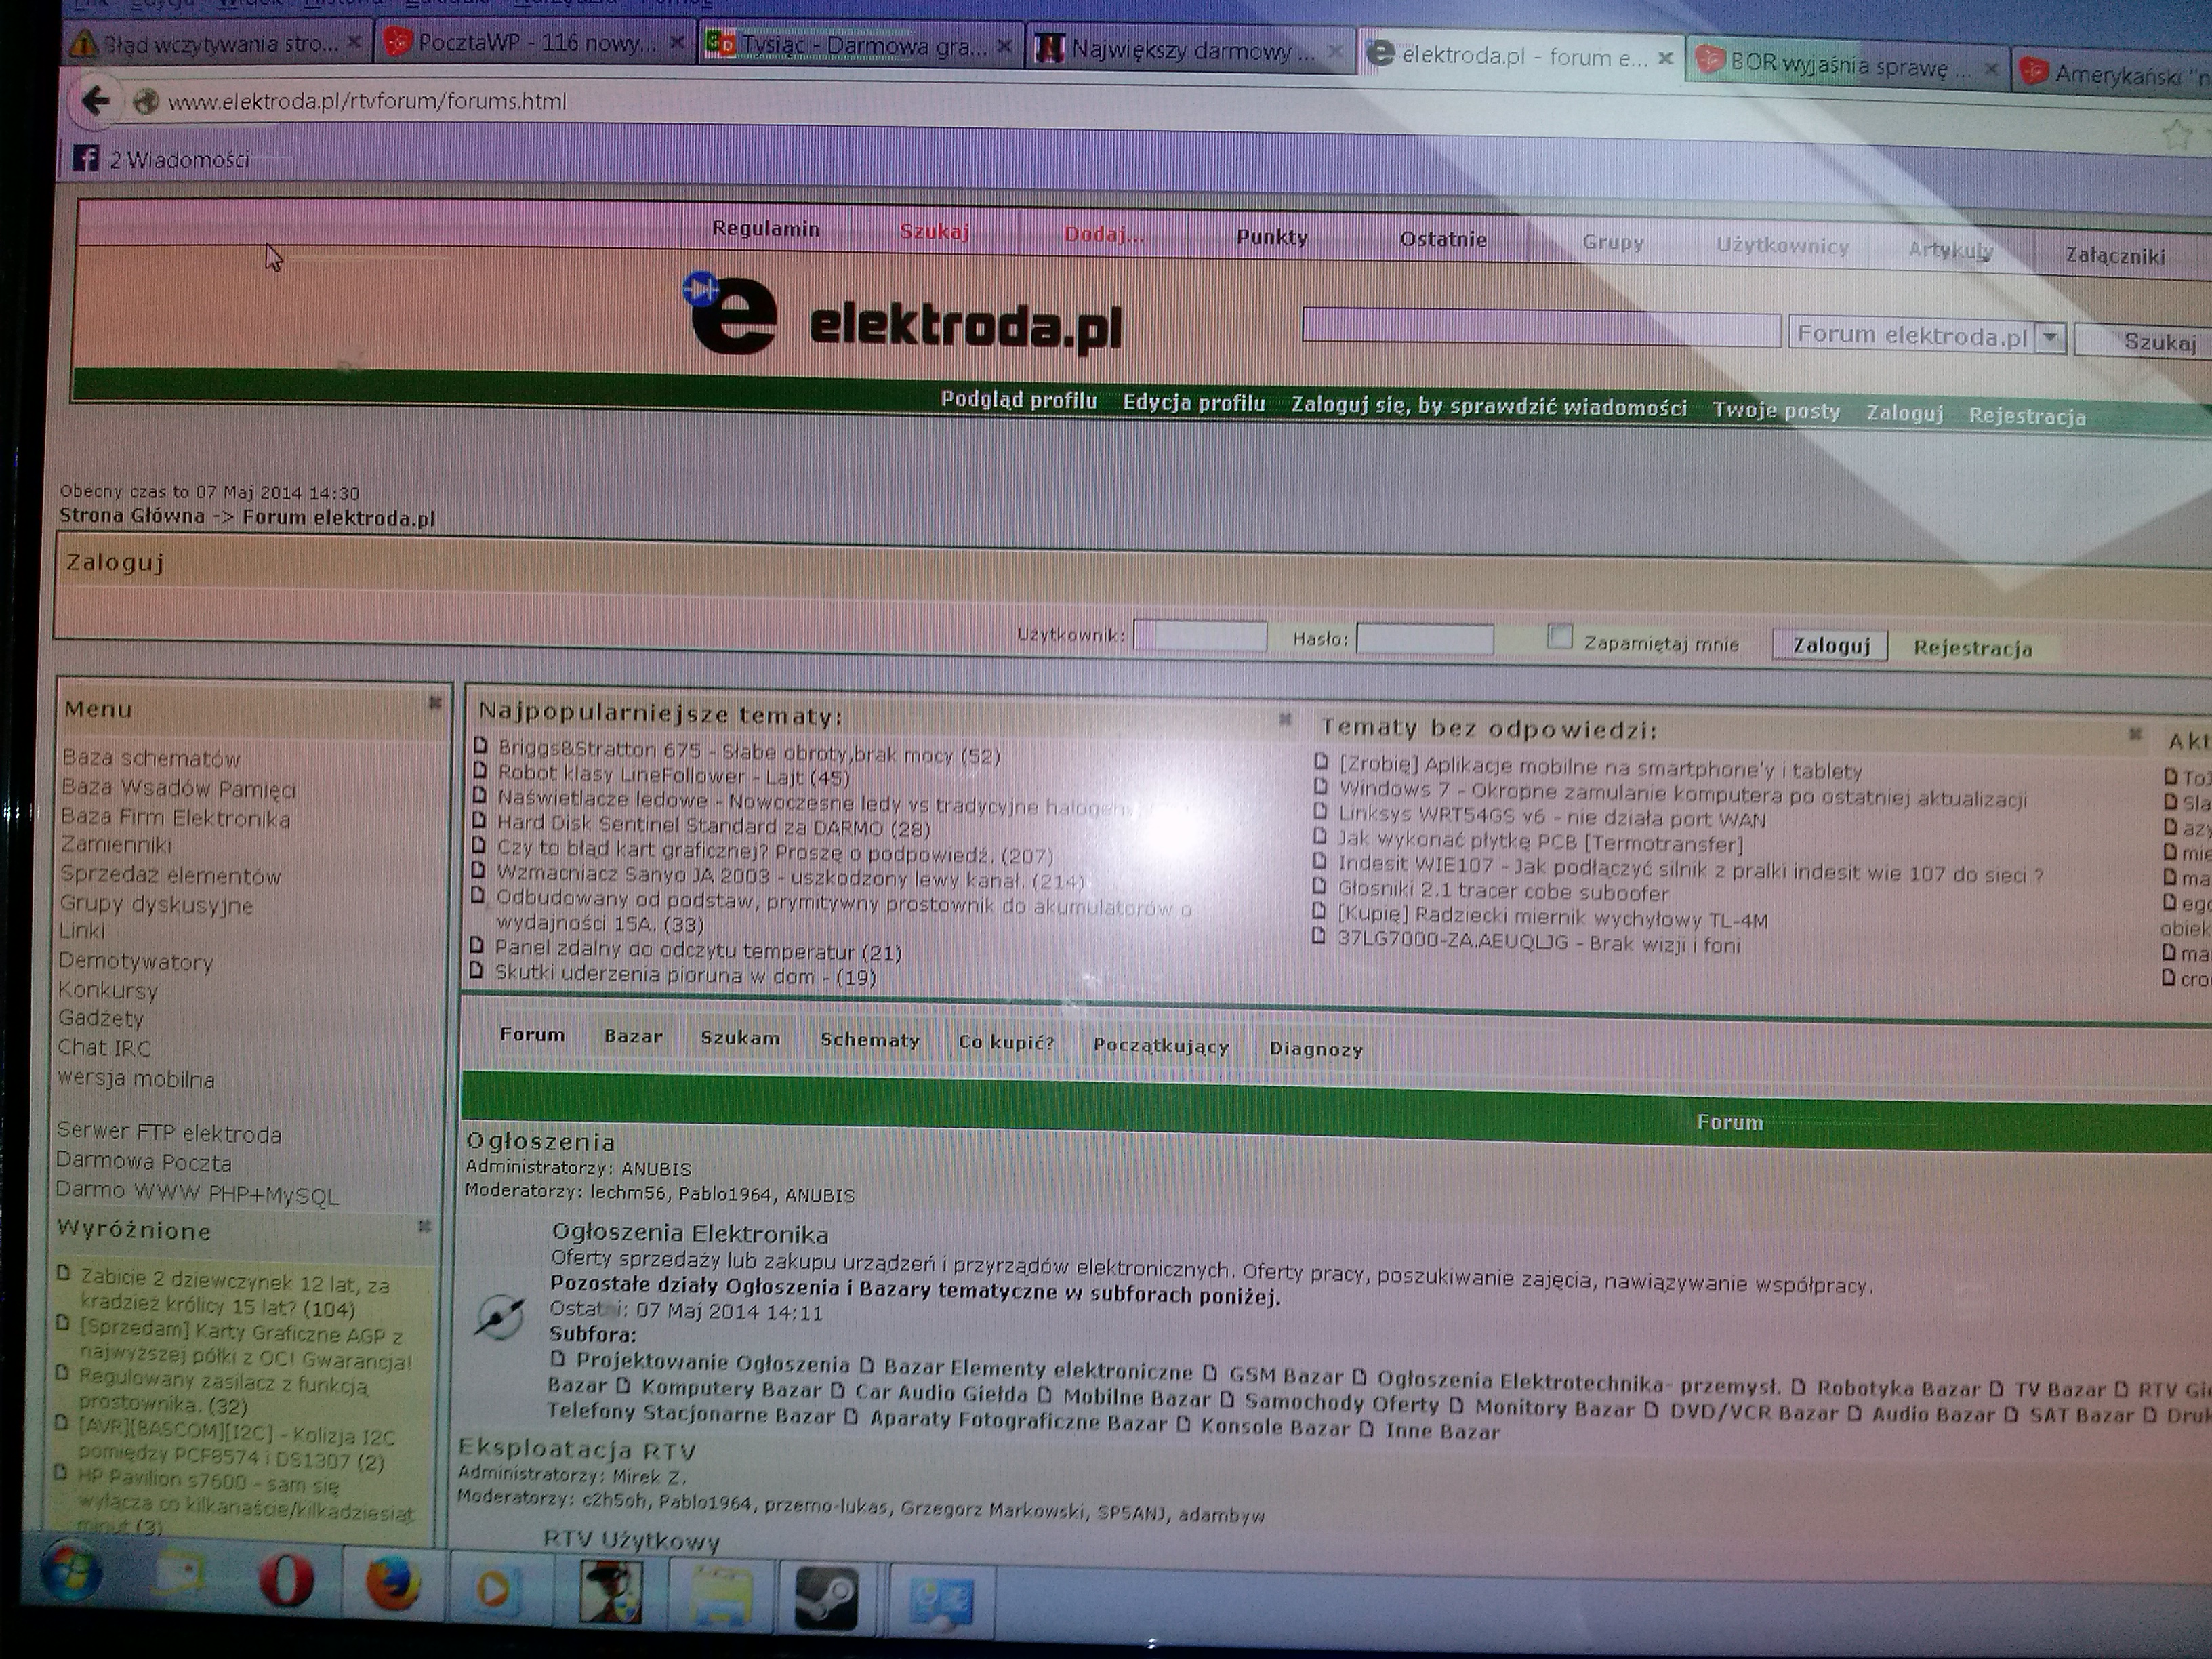Open the Windows Start menu
This screenshot has width=2212, height=1659.
click(x=72, y=1573)
